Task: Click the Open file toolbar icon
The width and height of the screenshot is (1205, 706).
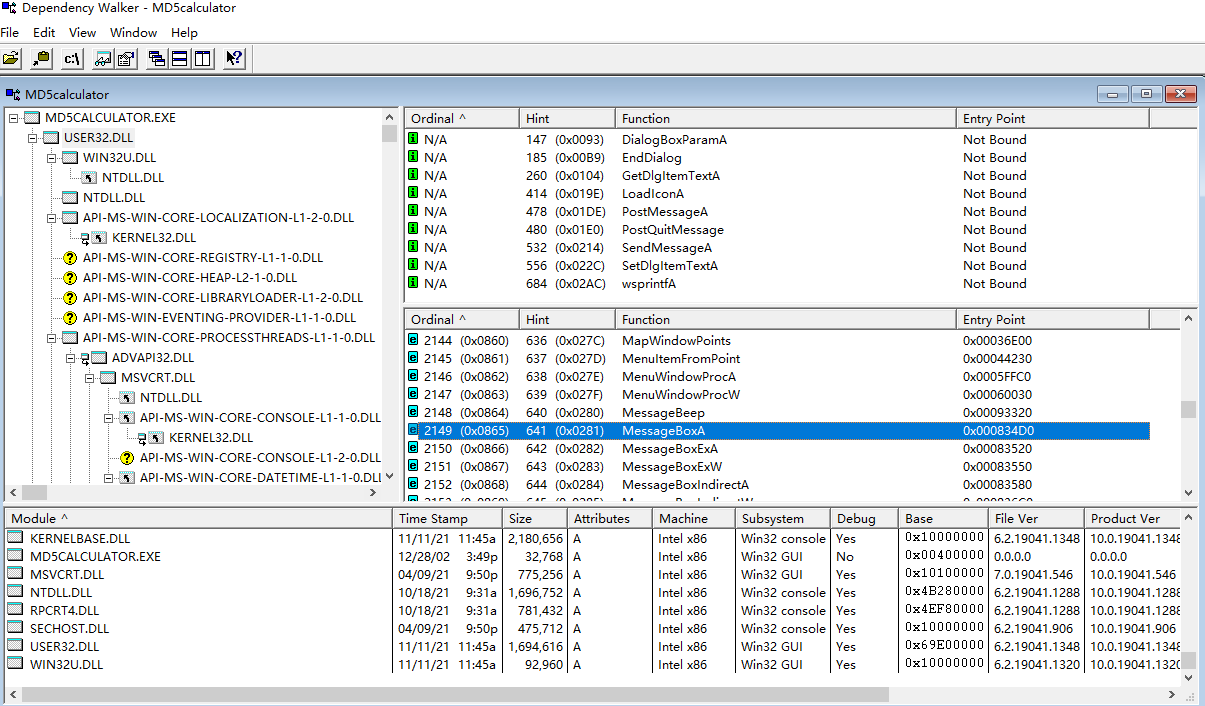Action: coord(12,59)
